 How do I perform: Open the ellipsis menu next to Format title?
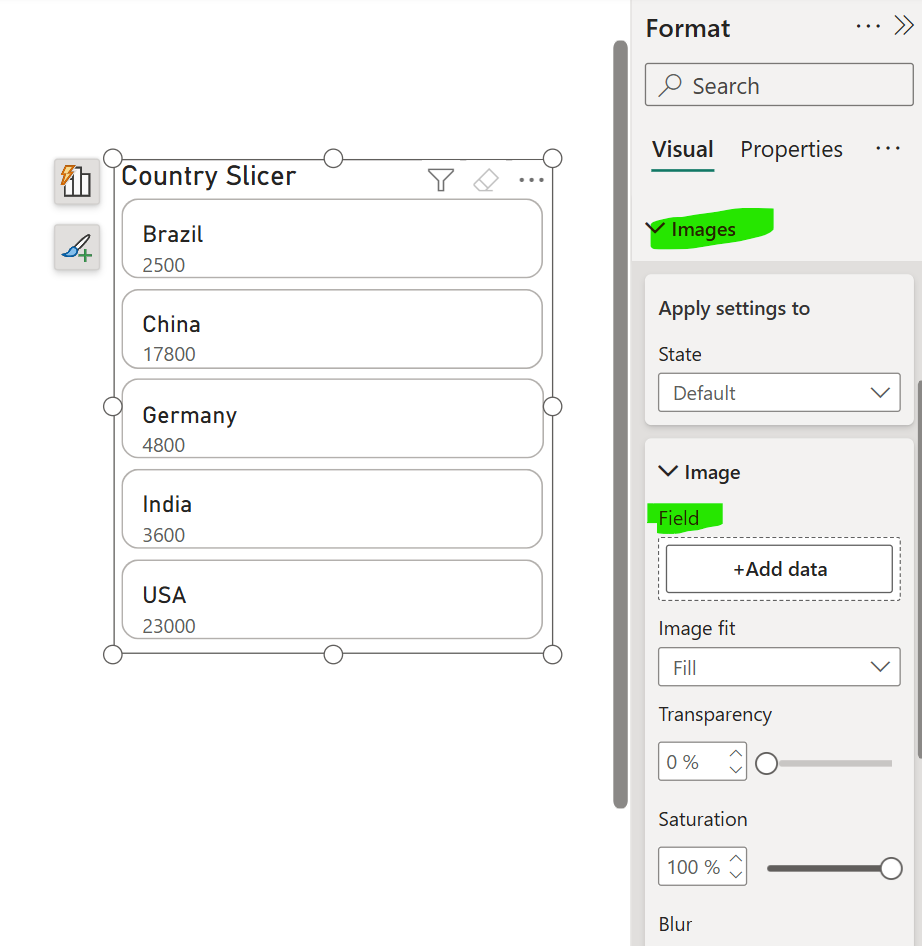coord(868,26)
